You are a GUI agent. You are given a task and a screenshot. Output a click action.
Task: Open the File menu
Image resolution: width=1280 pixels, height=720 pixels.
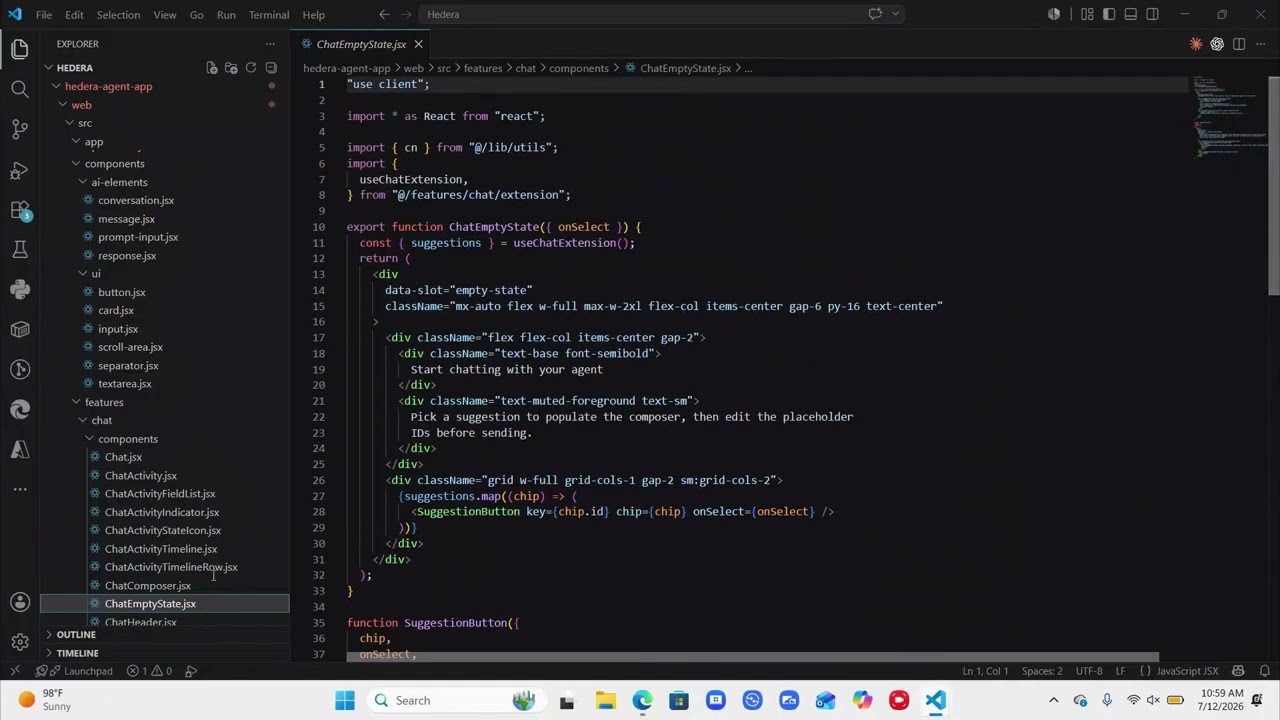[44, 14]
